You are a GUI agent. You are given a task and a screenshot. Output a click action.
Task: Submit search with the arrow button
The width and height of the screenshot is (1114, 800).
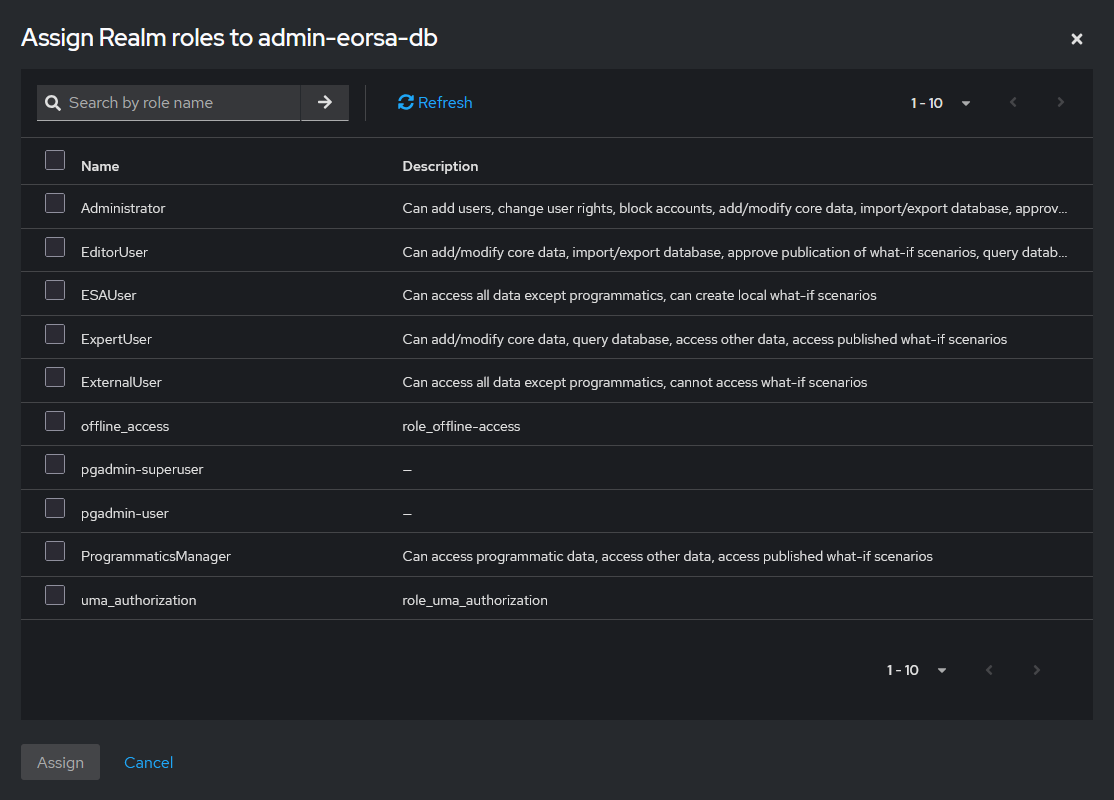coord(325,102)
